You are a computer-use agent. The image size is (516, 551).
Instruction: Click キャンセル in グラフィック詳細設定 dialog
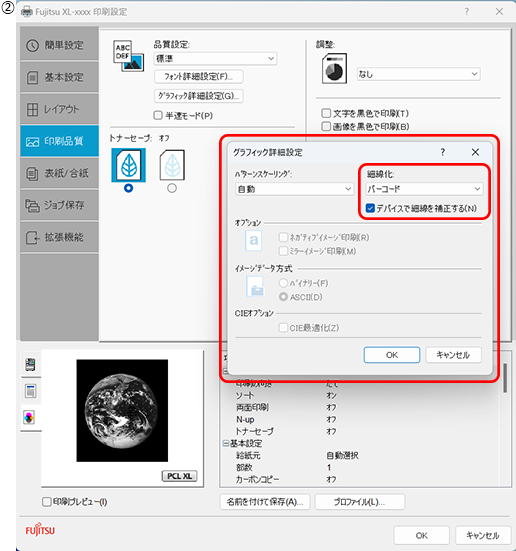pyautogui.click(x=453, y=355)
